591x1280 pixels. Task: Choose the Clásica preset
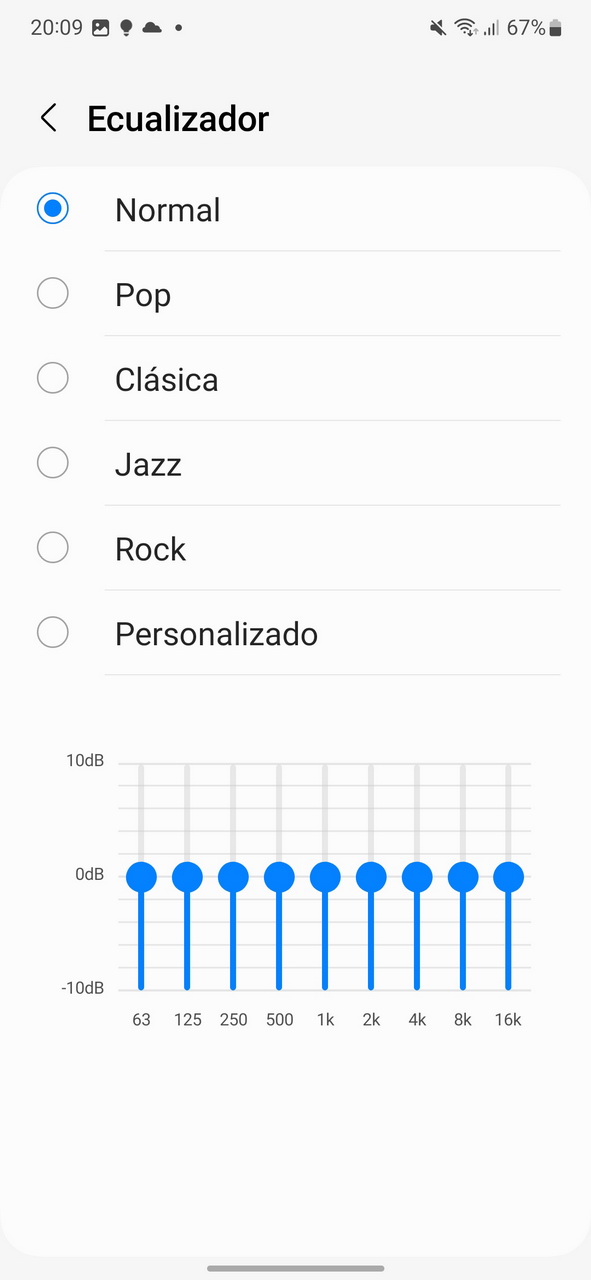[295, 379]
